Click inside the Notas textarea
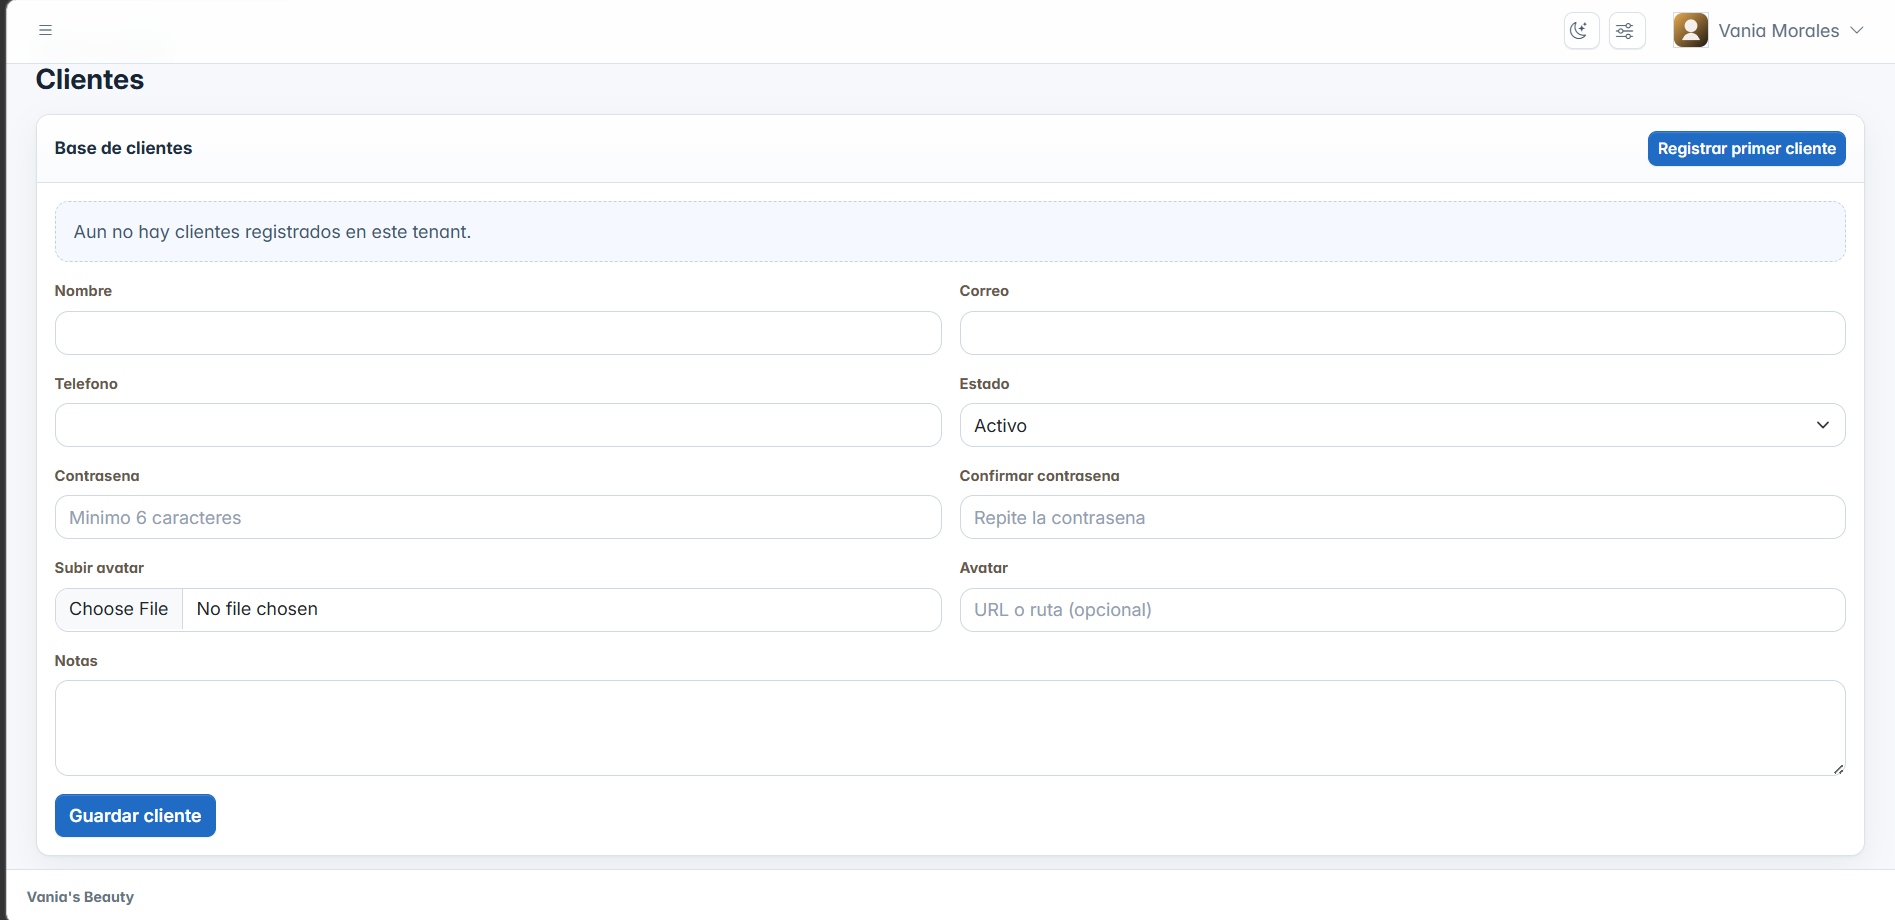1895x920 pixels. [x=950, y=728]
